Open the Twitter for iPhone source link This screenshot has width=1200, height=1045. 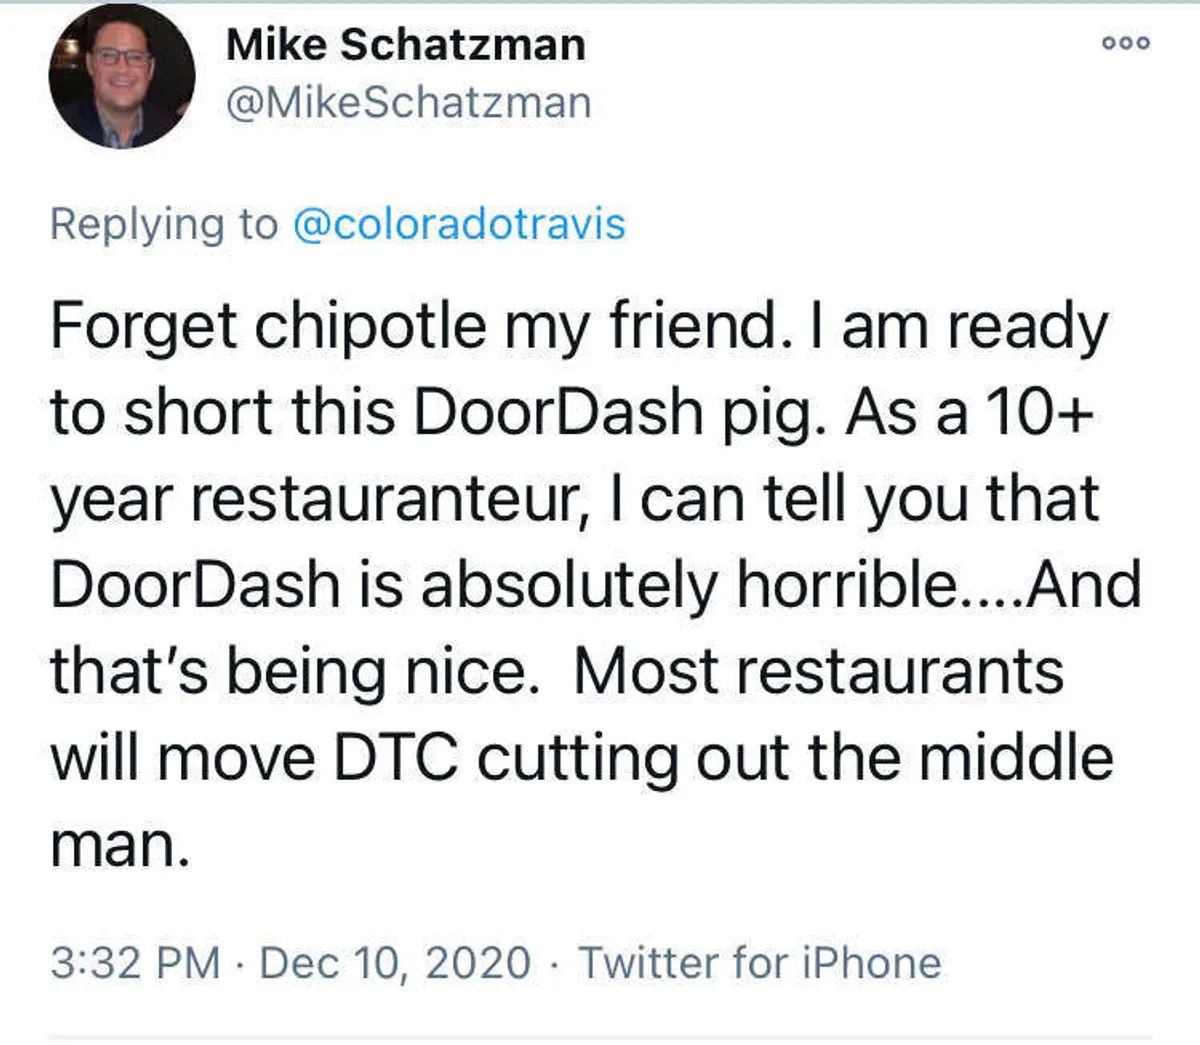click(x=760, y=963)
